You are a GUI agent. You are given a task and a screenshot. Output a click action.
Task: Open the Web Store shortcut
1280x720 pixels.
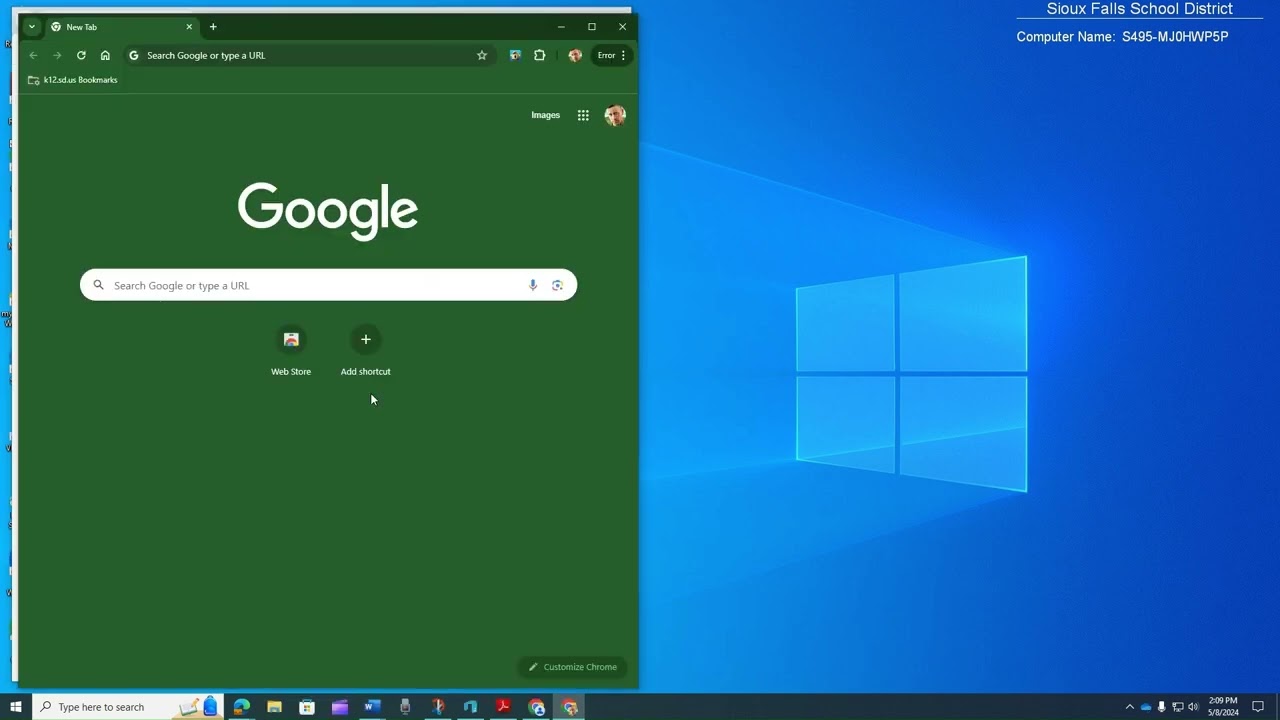coord(291,351)
